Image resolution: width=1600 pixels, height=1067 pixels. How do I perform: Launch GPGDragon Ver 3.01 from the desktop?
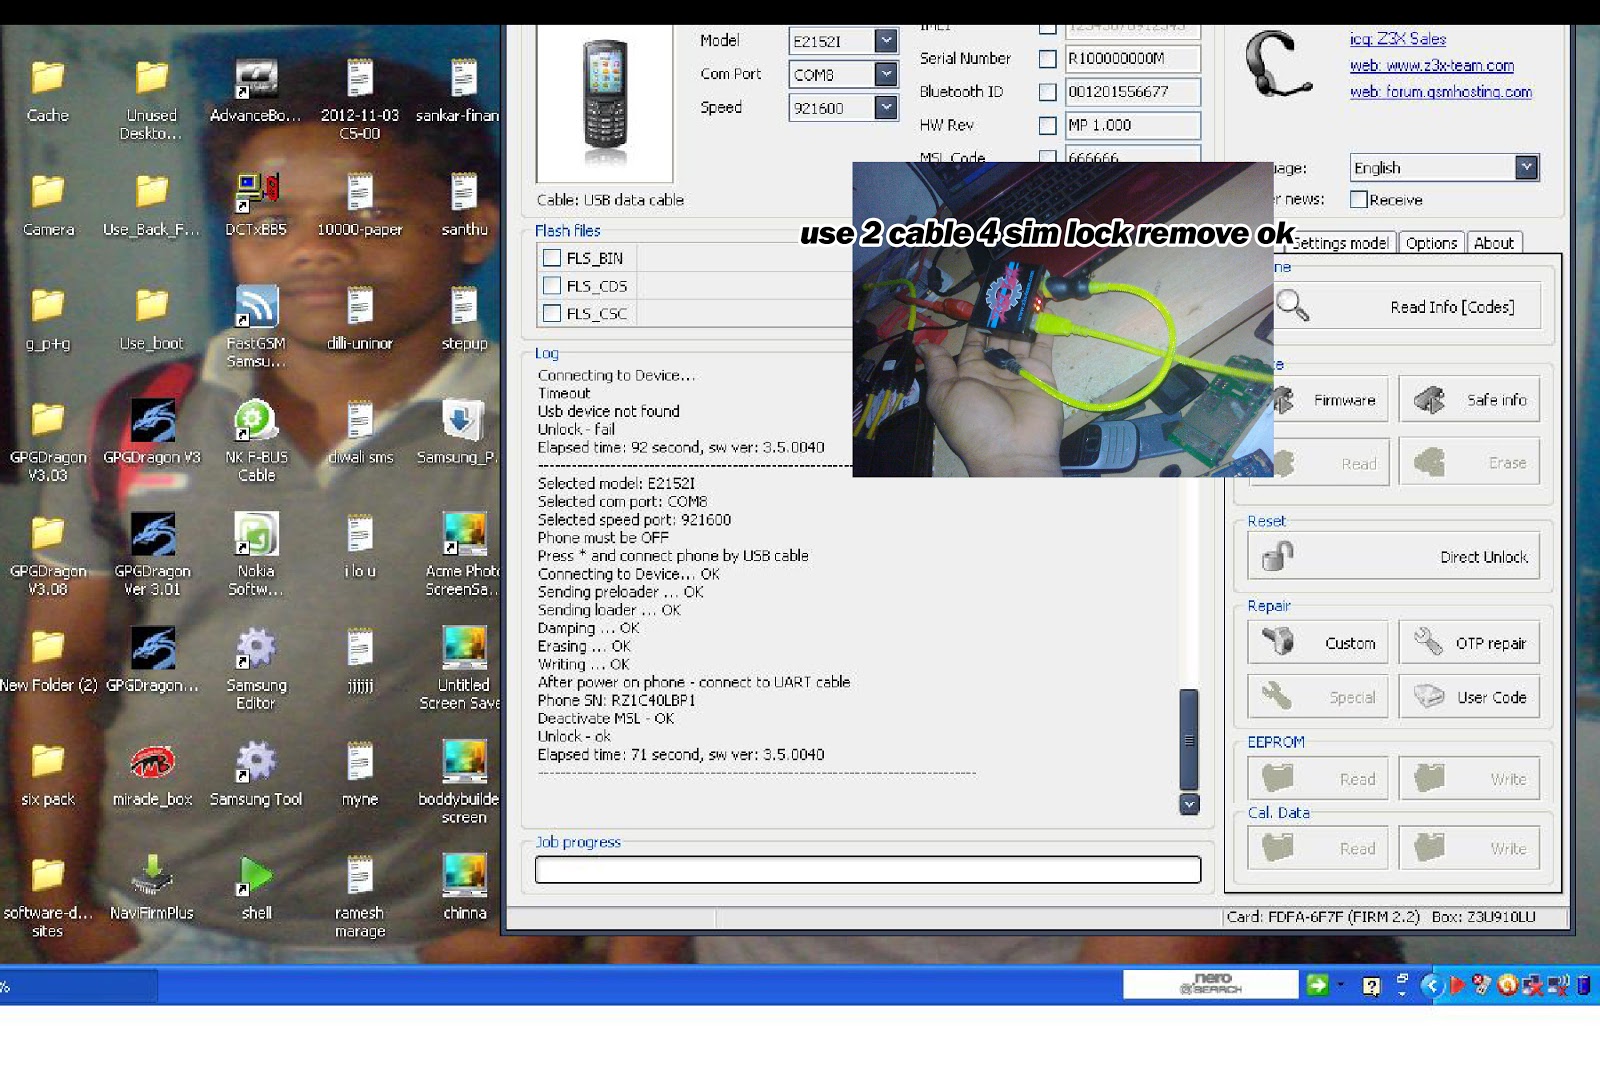click(x=152, y=555)
